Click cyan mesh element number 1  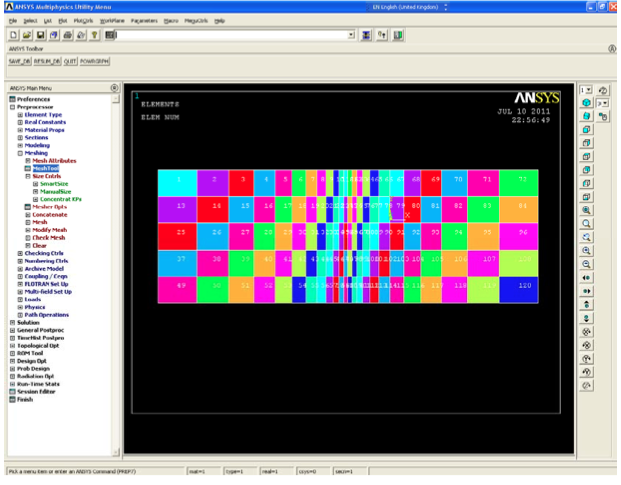(x=178, y=183)
